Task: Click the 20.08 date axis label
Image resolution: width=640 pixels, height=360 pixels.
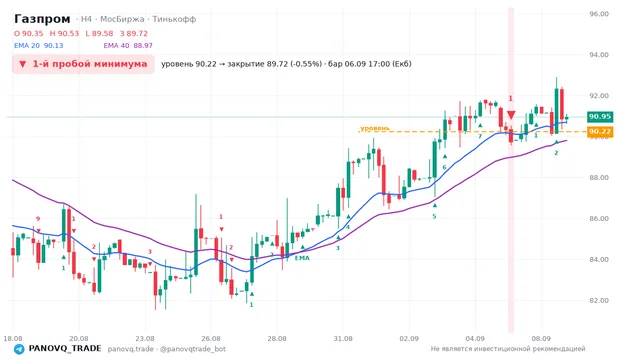Action: 79,339
